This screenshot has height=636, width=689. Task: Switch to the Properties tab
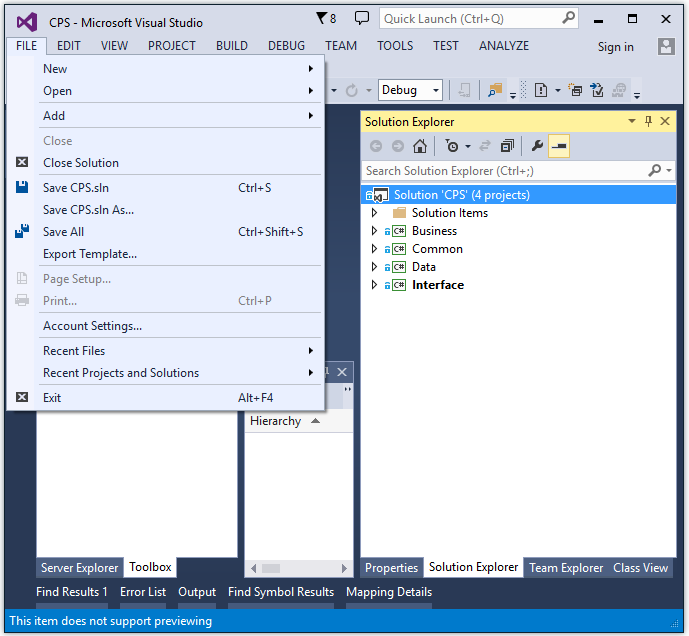click(391, 567)
